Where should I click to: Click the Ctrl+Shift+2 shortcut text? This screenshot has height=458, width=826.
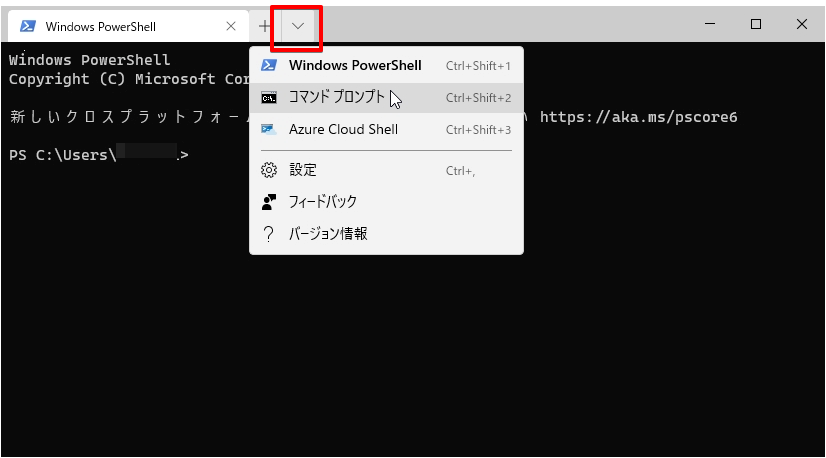pyautogui.click(x=478, y=98)
